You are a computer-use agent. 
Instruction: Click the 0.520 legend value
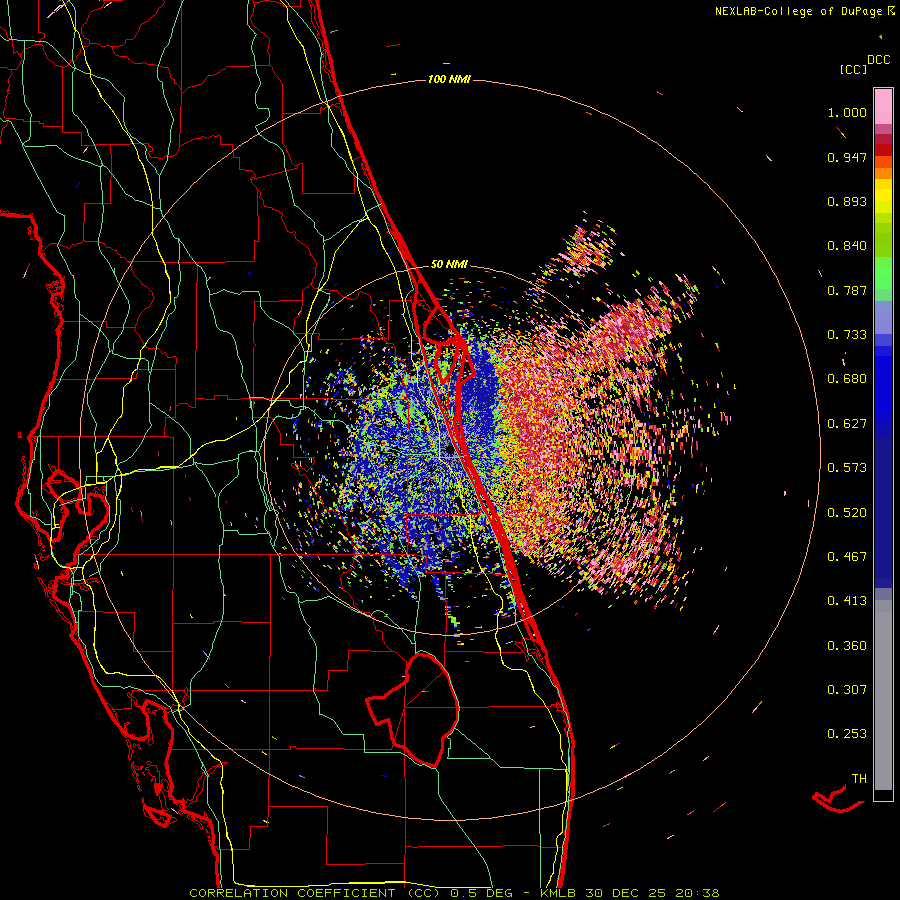(847, 513)
